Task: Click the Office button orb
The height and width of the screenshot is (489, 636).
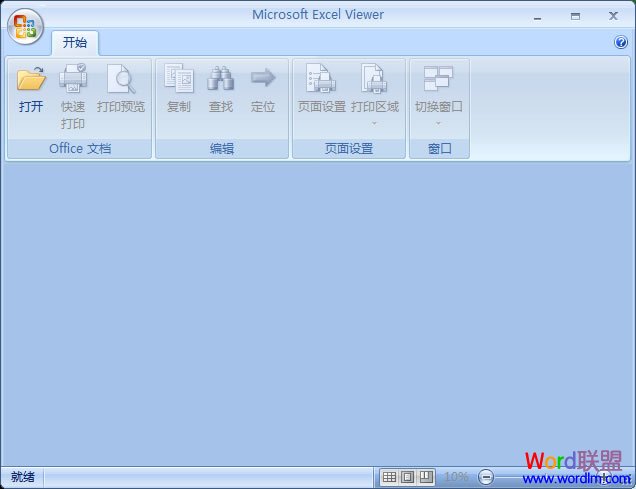Action: [25, 26]
